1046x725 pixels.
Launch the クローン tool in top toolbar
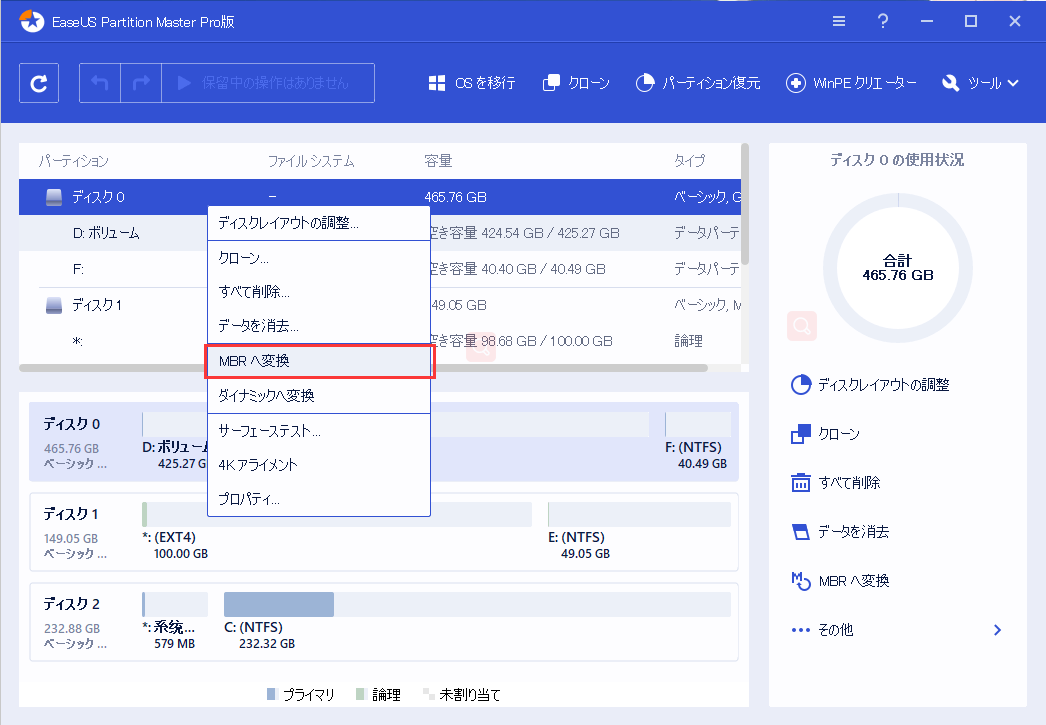point(576,83)
